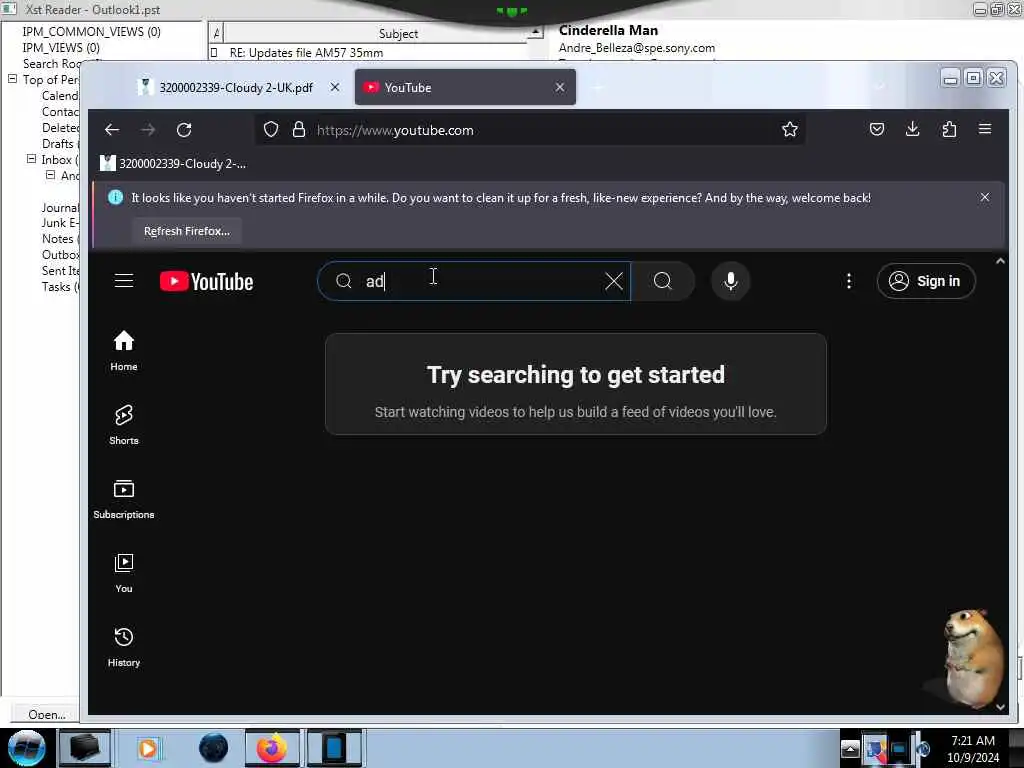The width and height of the screenshot is (1024, 768).
Task: Open the Windows Start menu
Action: (x=26, y=748)
